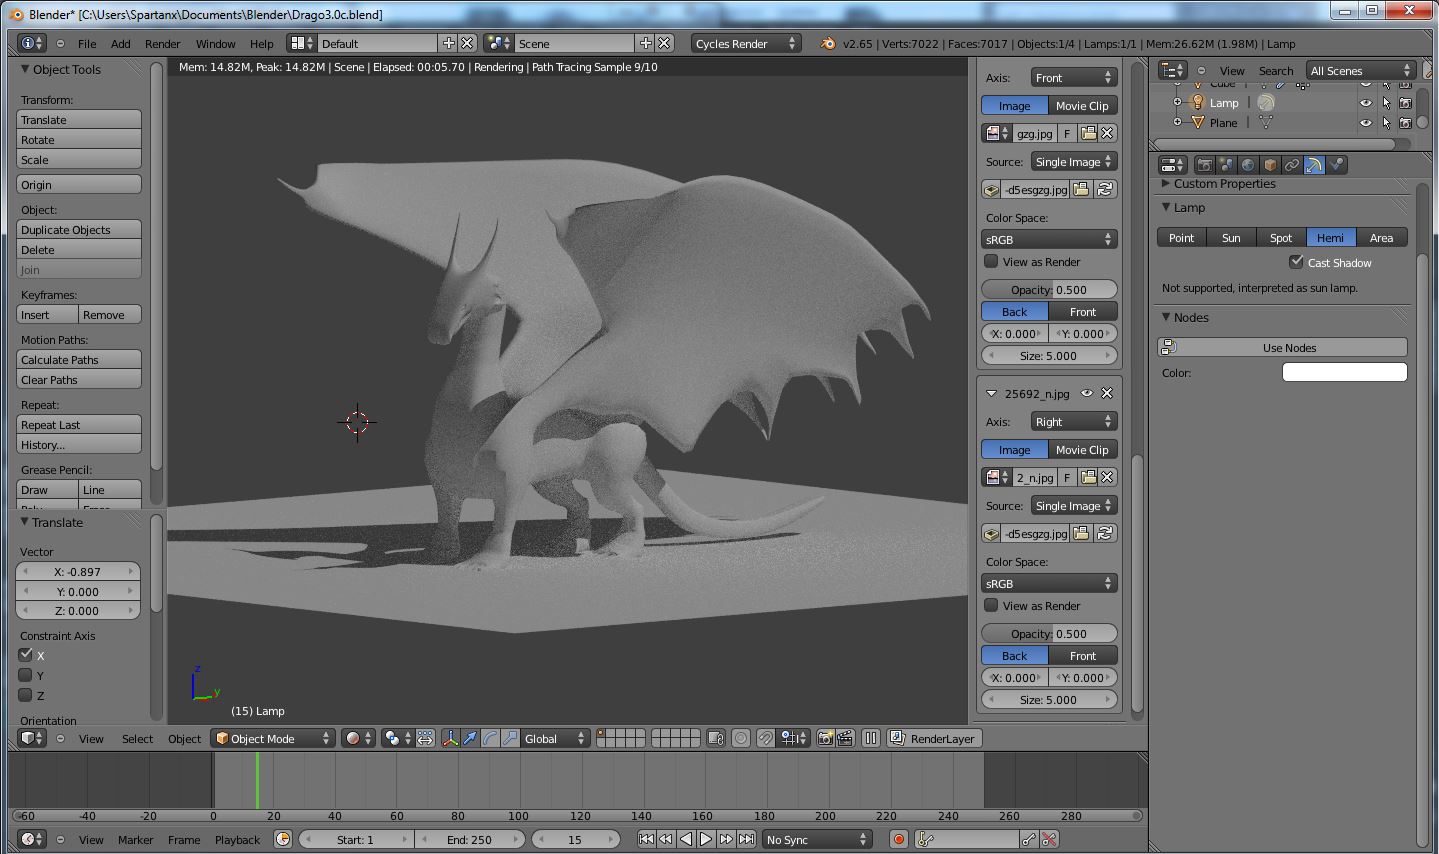1439x854 pixels.
Task: Toggle Lamp visibility eye in Outliner
Action: tap(1365, 102)
